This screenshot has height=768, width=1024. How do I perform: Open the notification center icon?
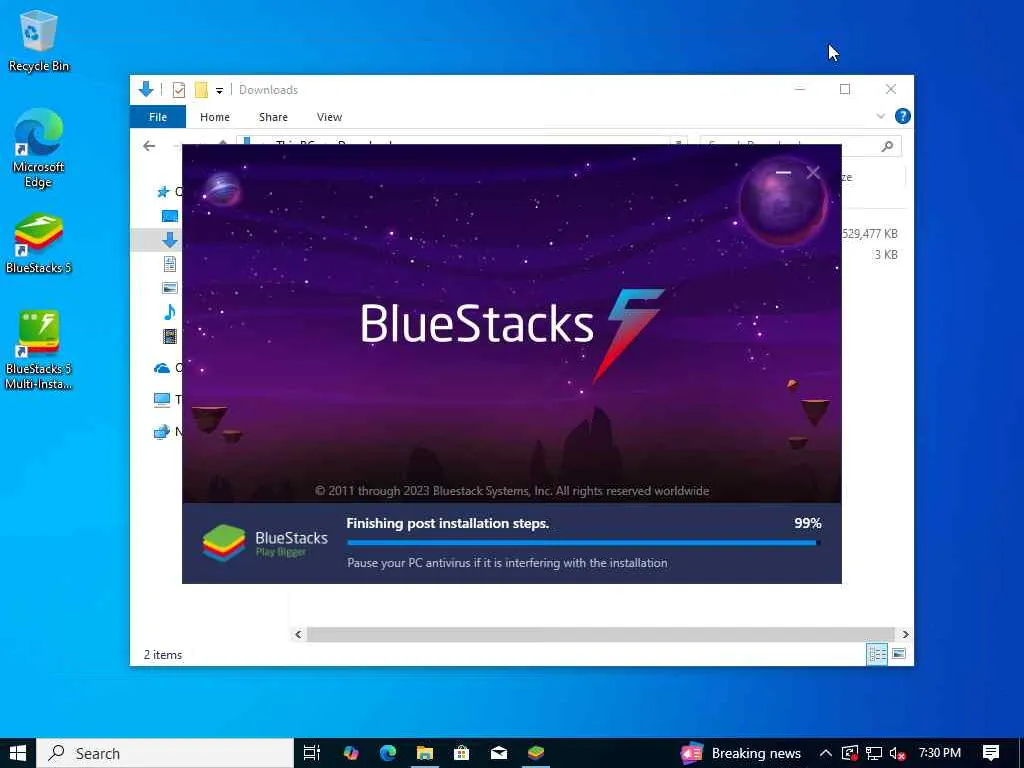pos(991,753)
